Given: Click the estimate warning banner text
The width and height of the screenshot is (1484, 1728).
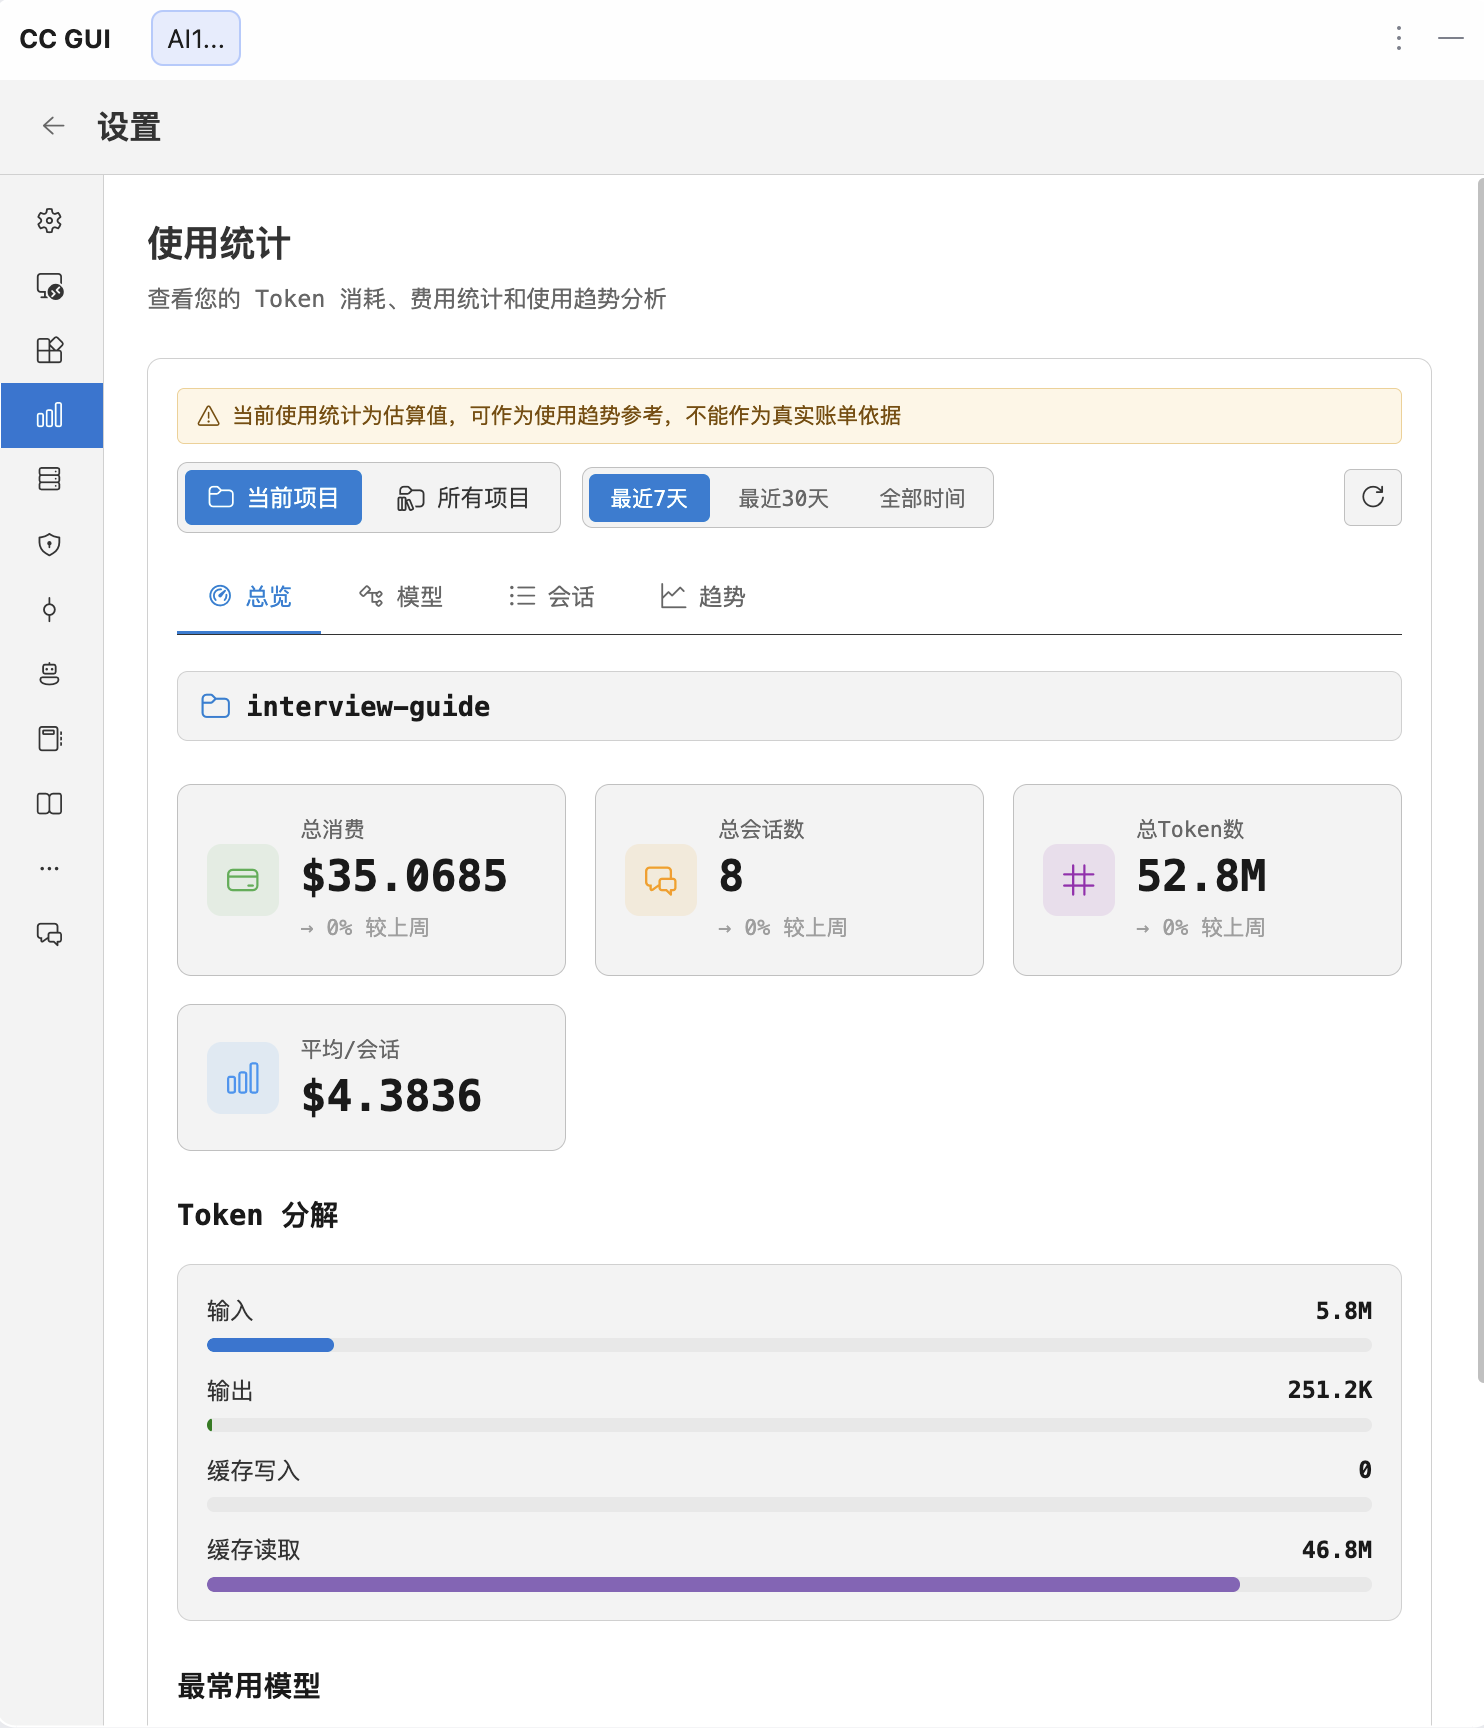Looking at the screenshot, I should [x=567, y=416].
